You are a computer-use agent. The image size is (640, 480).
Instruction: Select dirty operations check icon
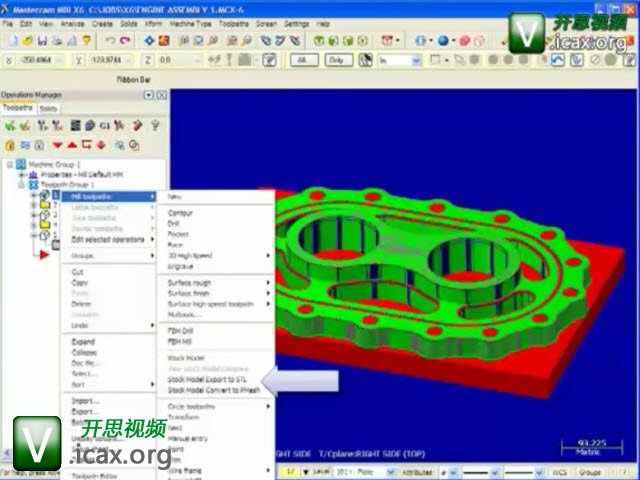click(x=25, y=126)
